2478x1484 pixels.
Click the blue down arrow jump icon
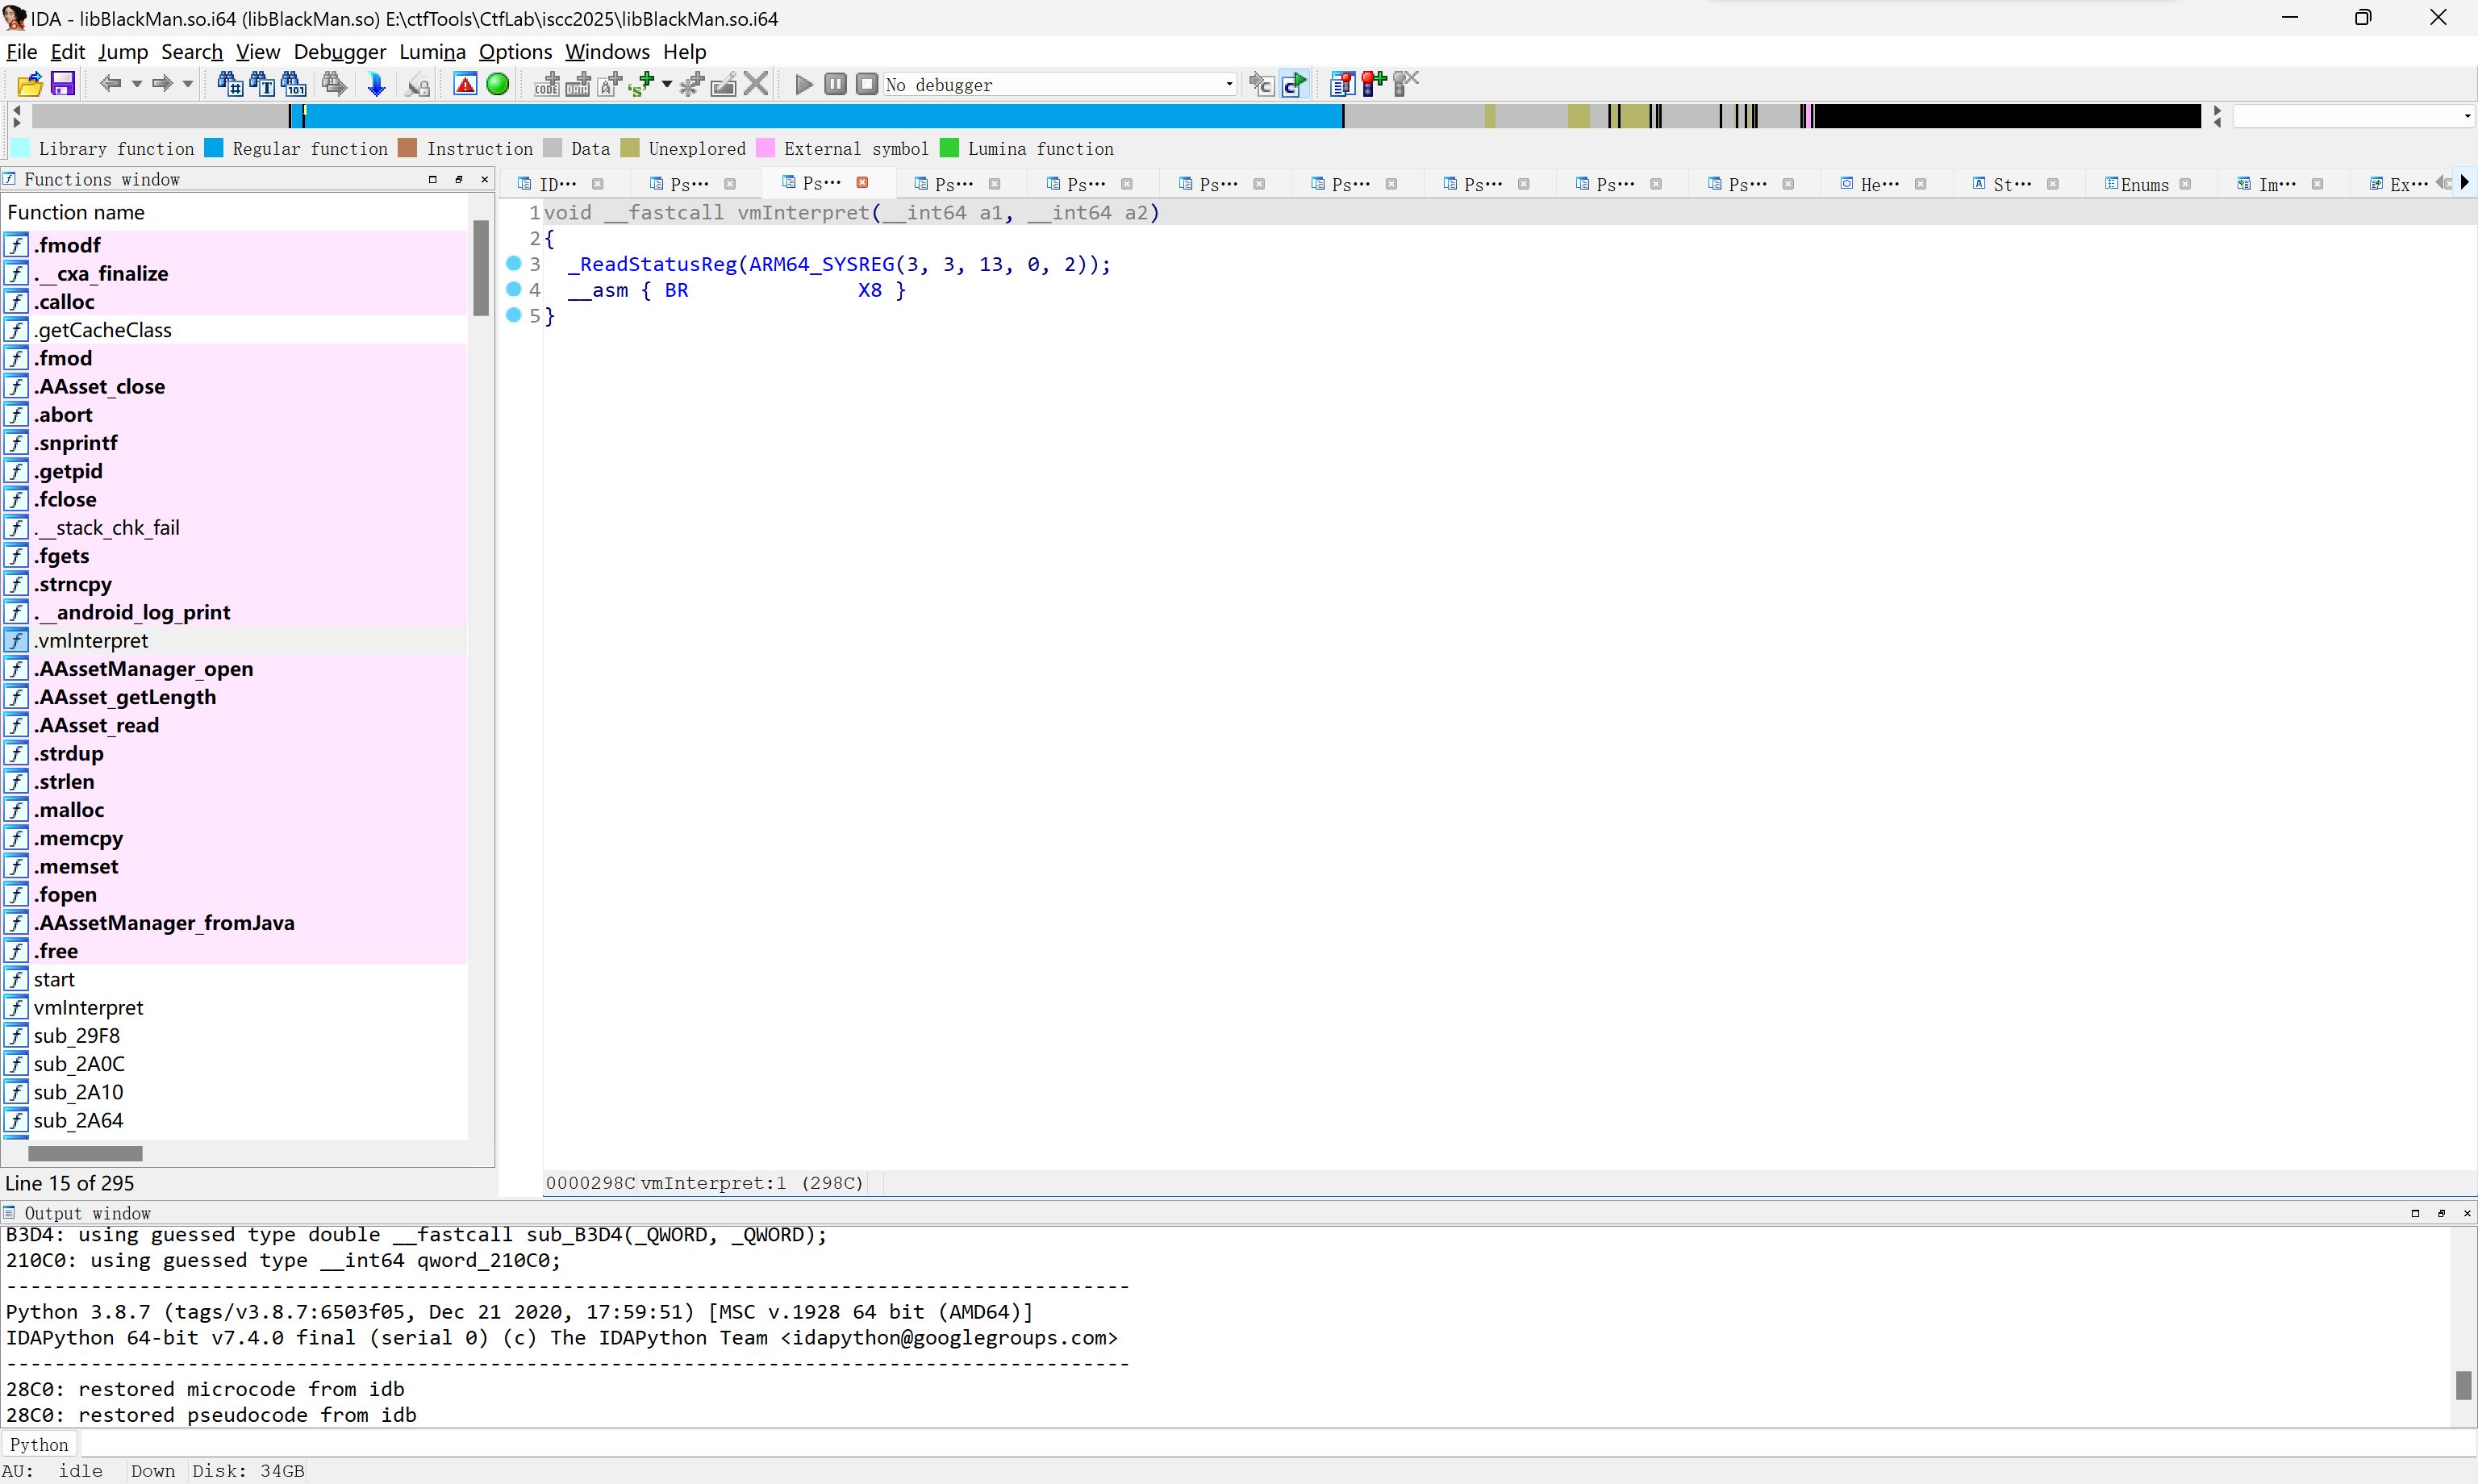click(x=376, y=85)
